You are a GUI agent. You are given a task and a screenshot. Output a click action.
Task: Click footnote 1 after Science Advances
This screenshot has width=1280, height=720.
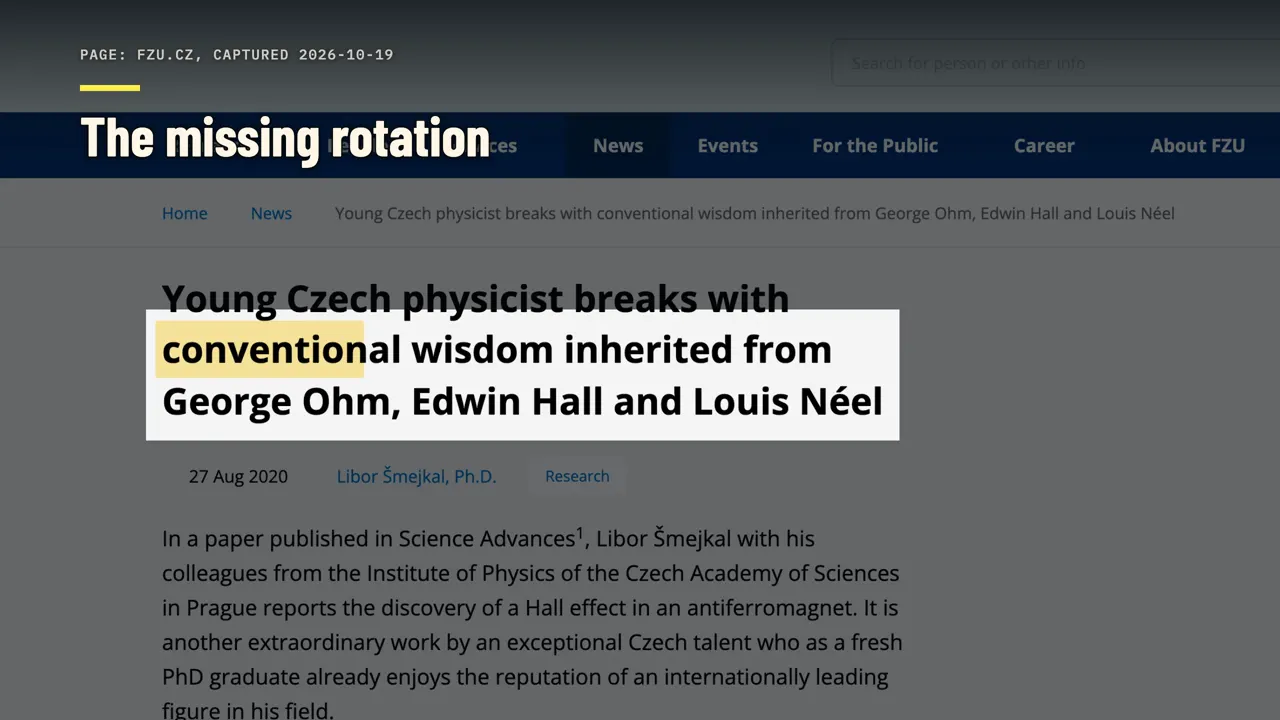(x=580, y=531)
